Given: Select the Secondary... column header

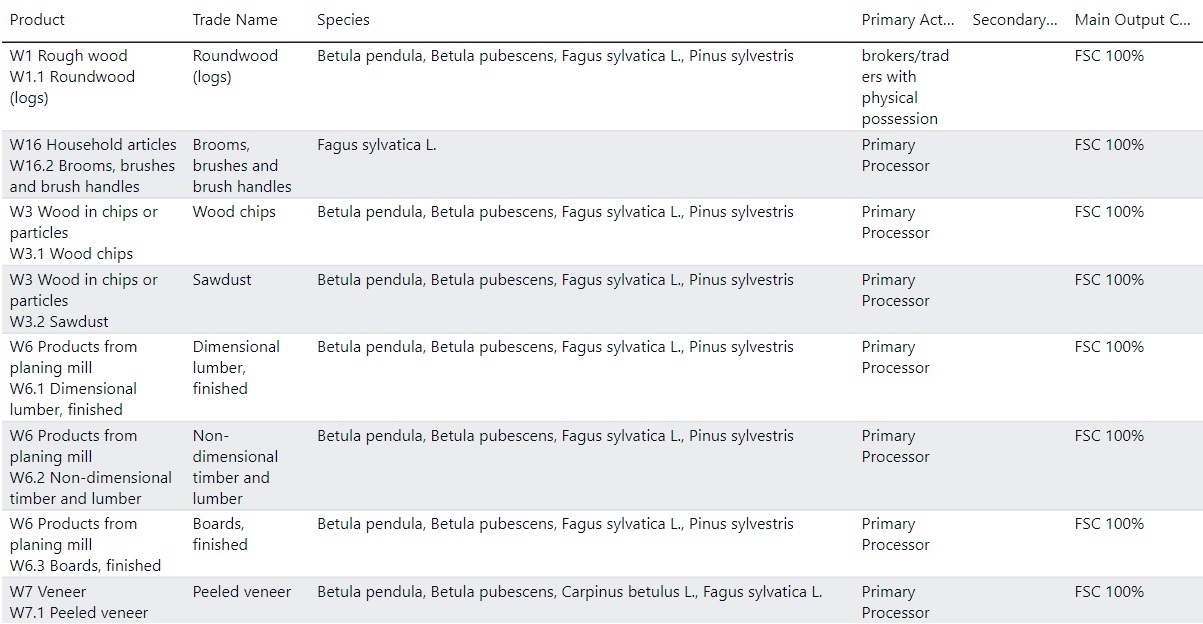Looking at the screenshot, I should (x=1014, y=20).
